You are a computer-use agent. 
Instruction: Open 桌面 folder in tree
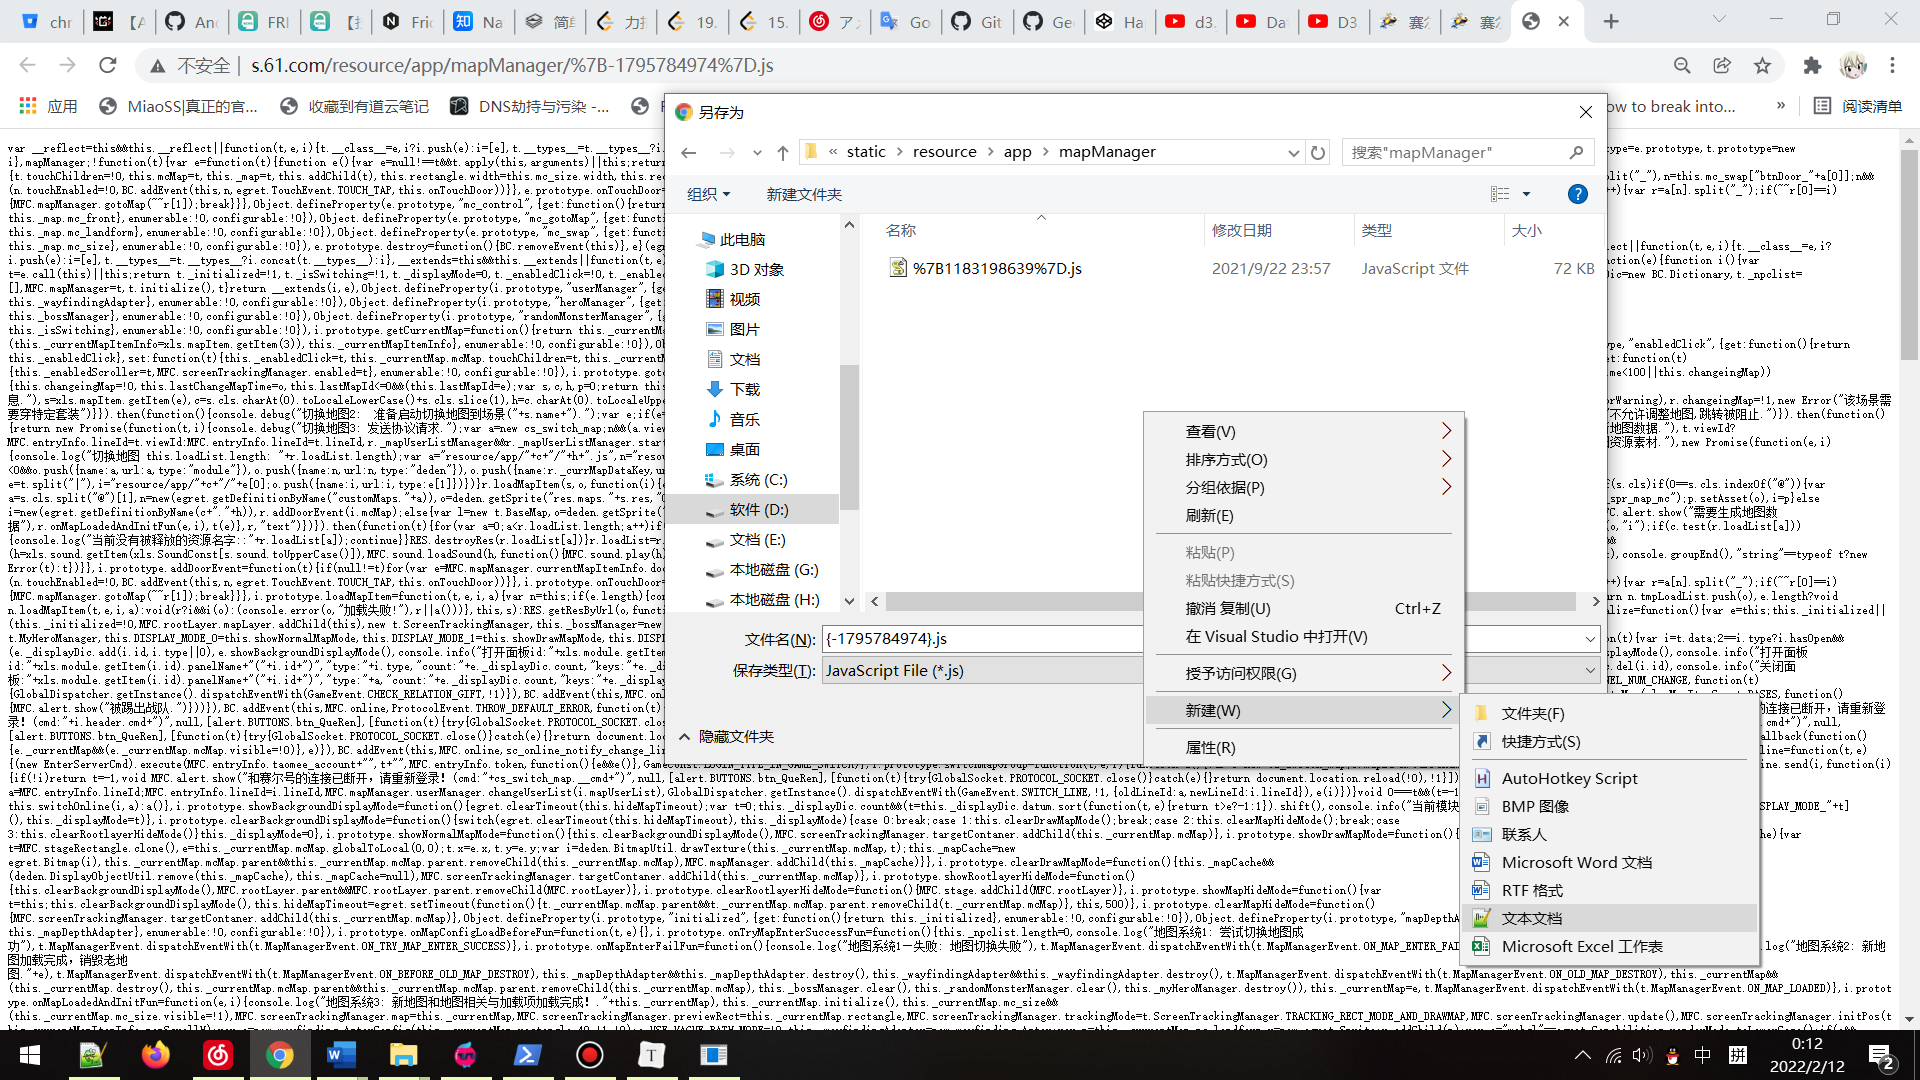pos(744,449)
